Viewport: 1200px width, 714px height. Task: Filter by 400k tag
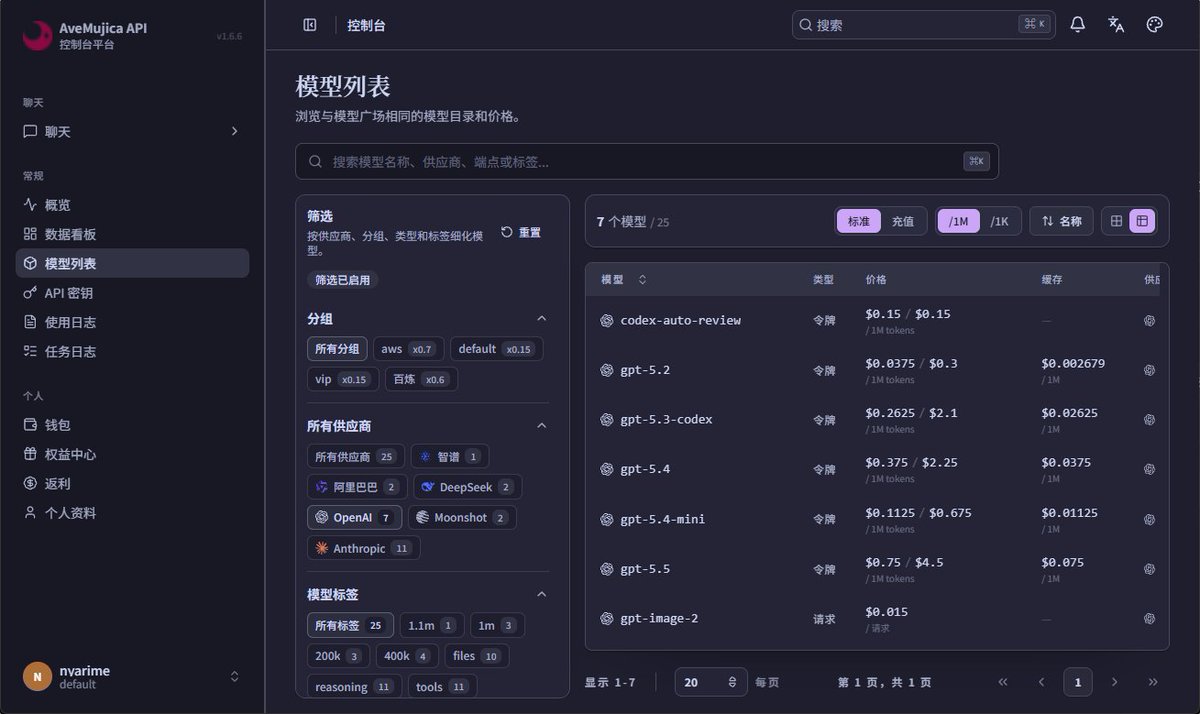407,656
